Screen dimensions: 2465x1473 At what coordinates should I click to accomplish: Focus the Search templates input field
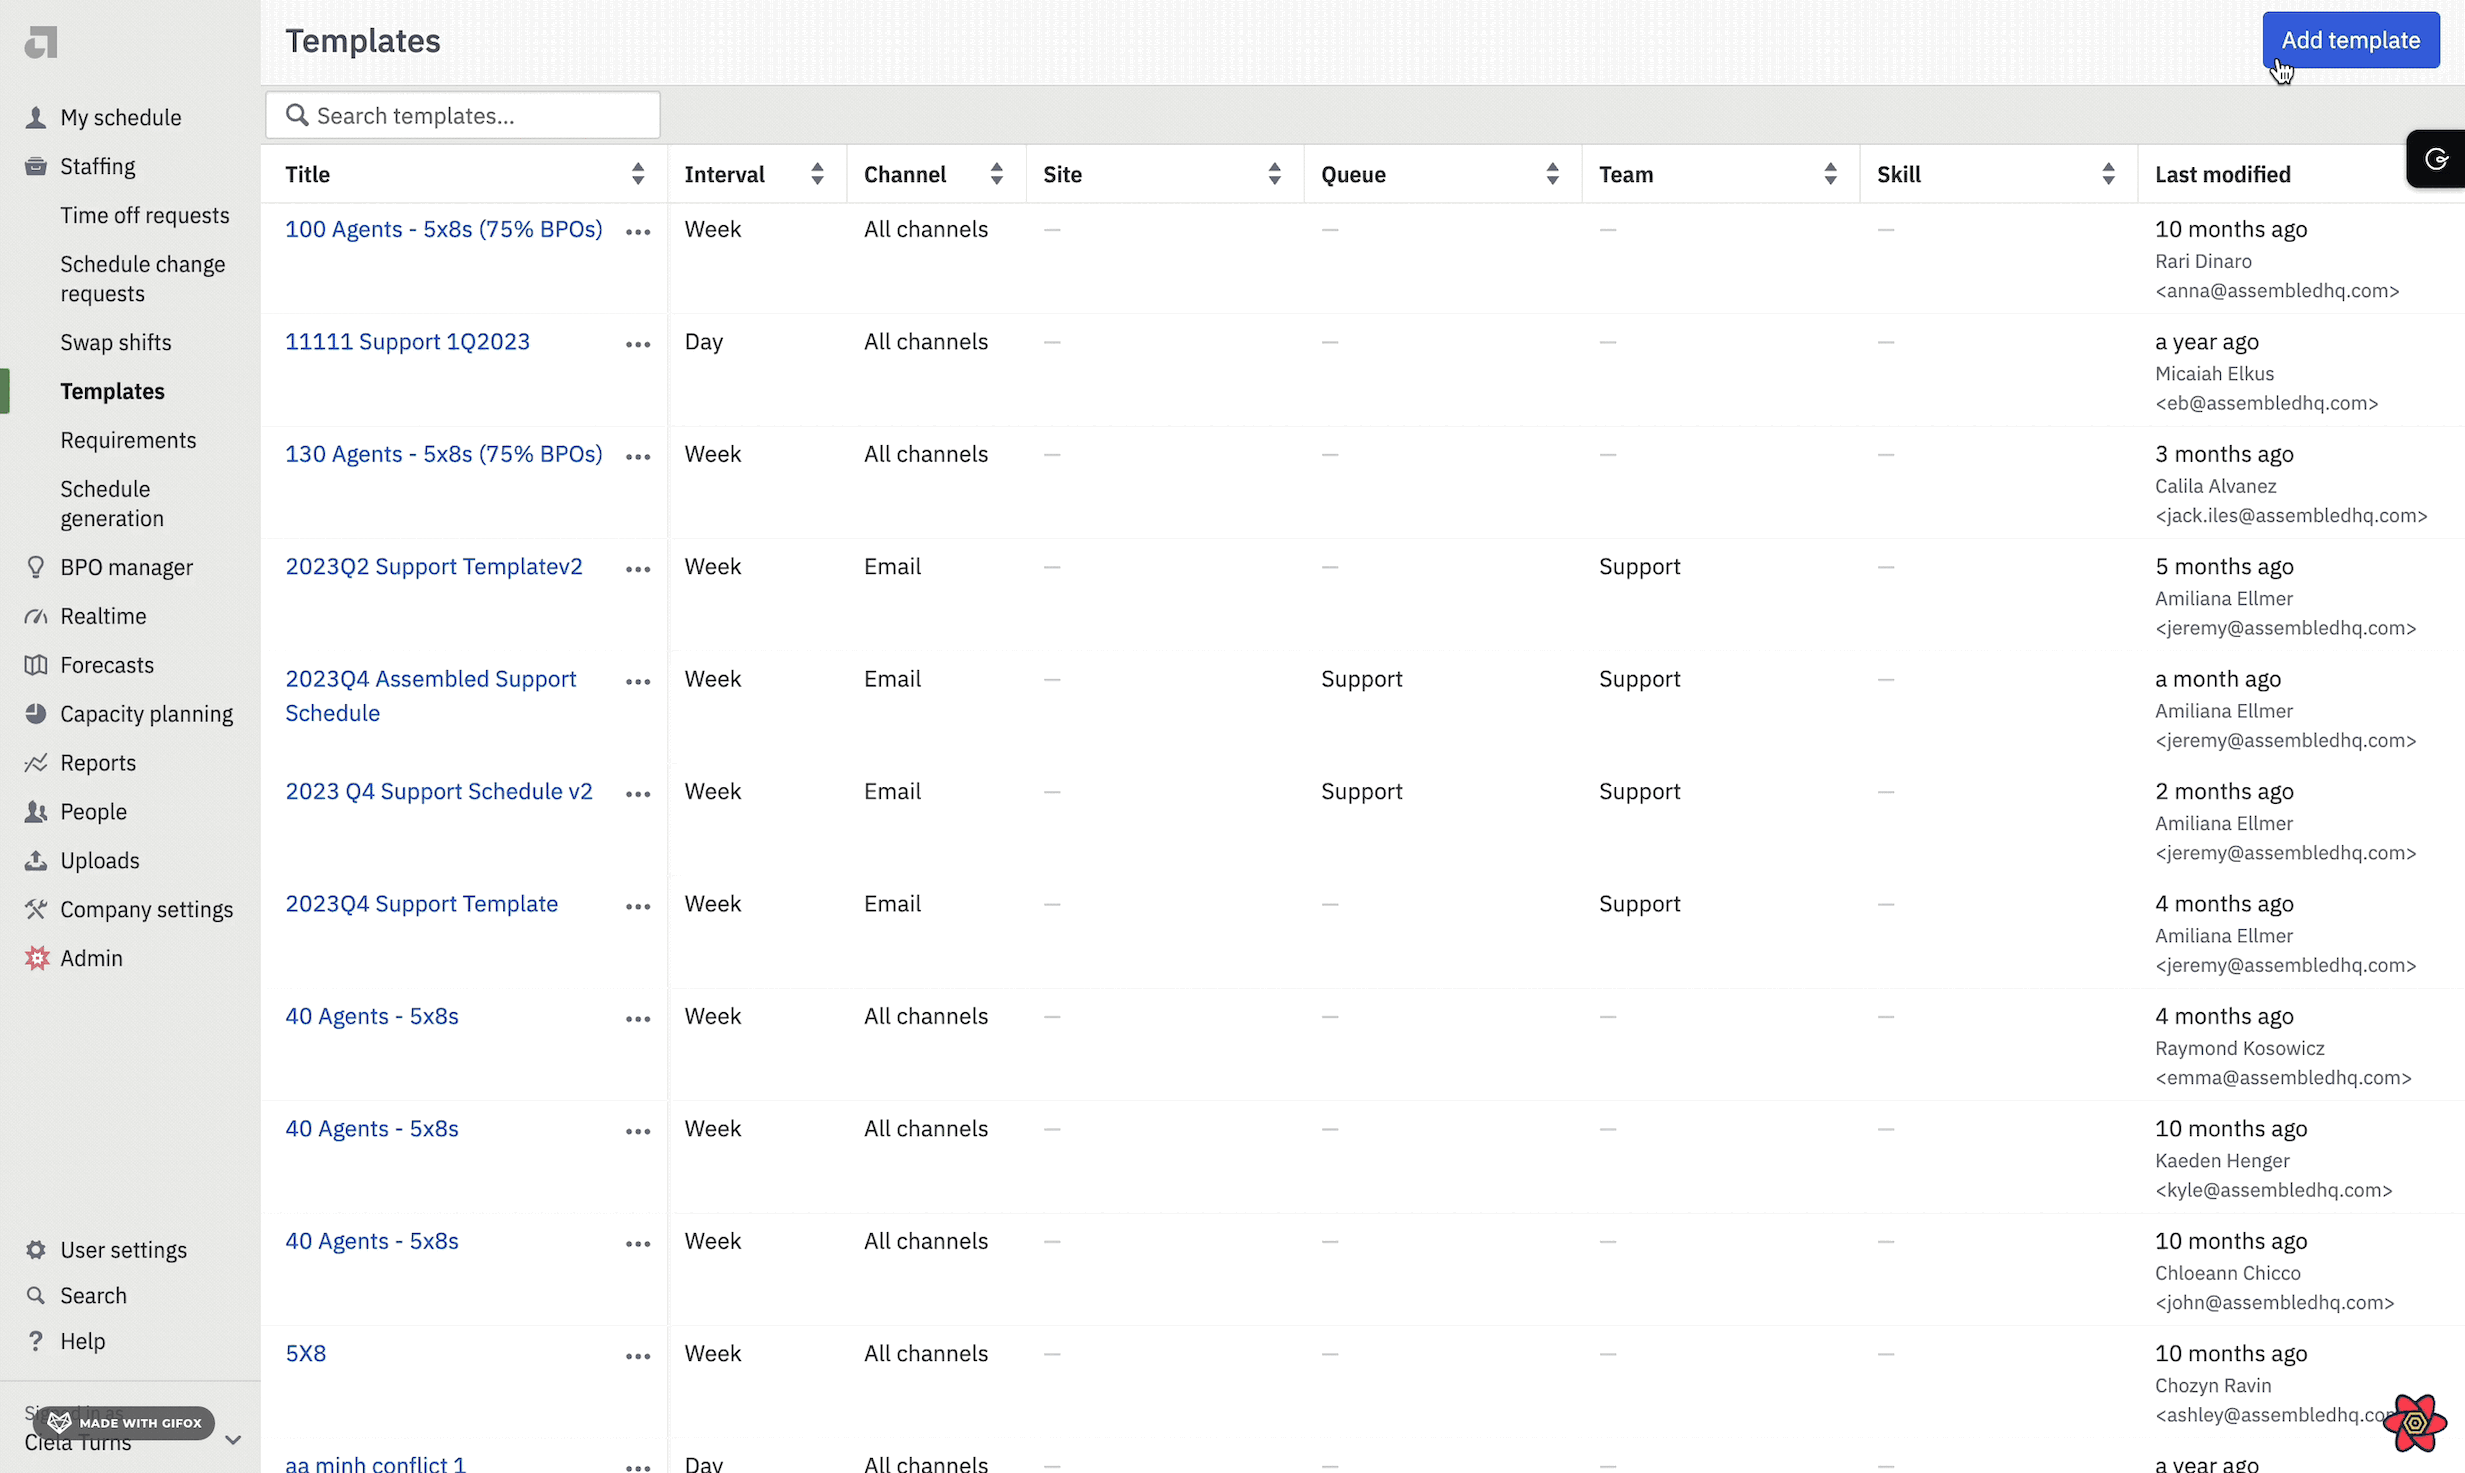pyautogui.click(x=463, y=116)
